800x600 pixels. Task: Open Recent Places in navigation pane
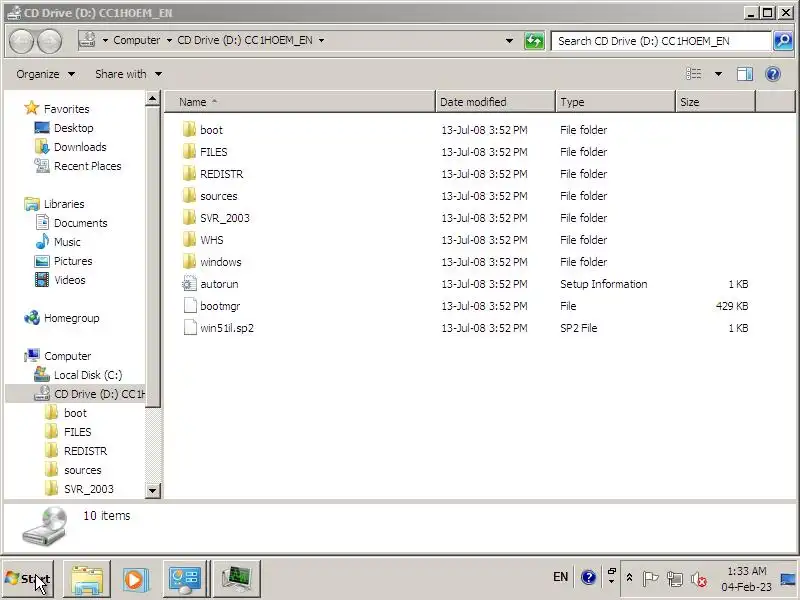click(87, 166)
